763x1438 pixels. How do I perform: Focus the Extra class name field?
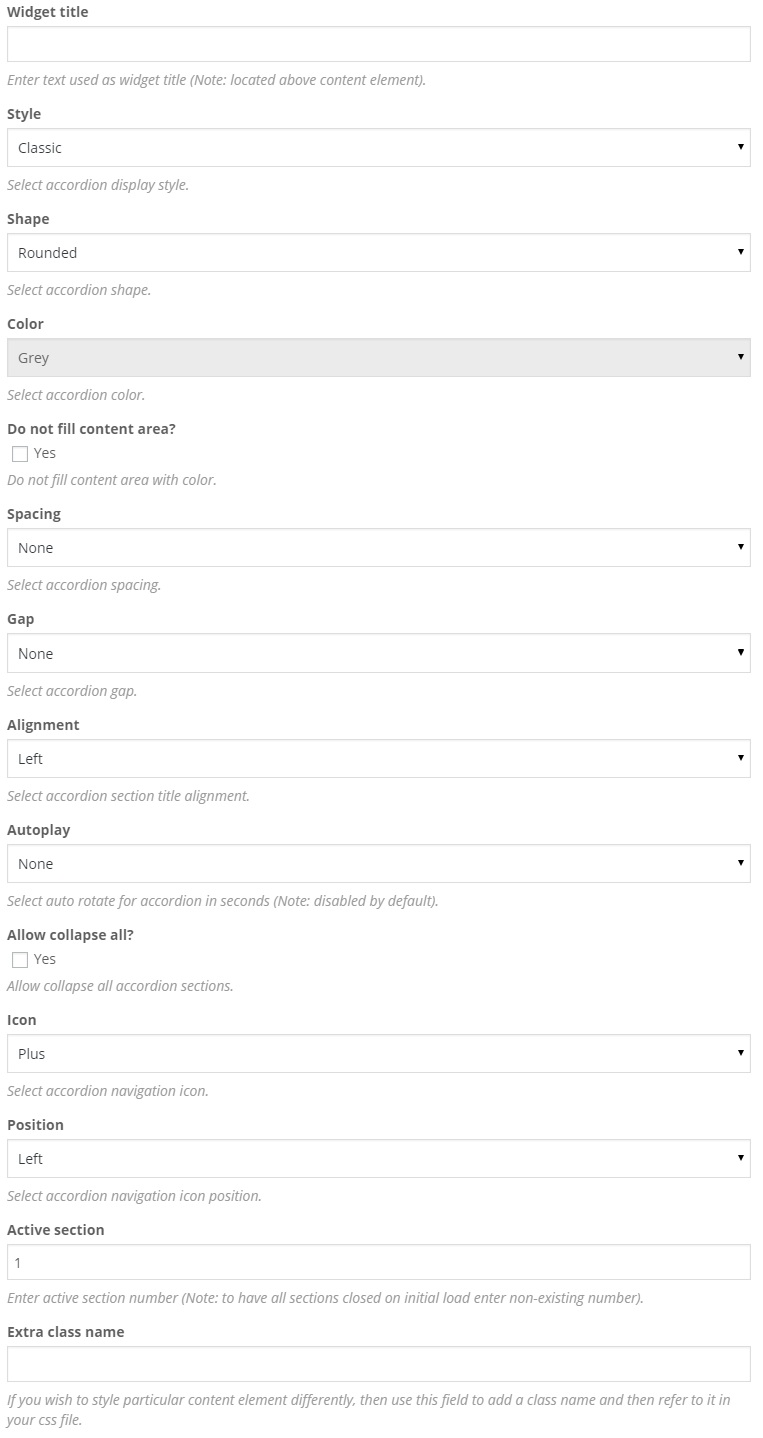tap(378, 1364)
